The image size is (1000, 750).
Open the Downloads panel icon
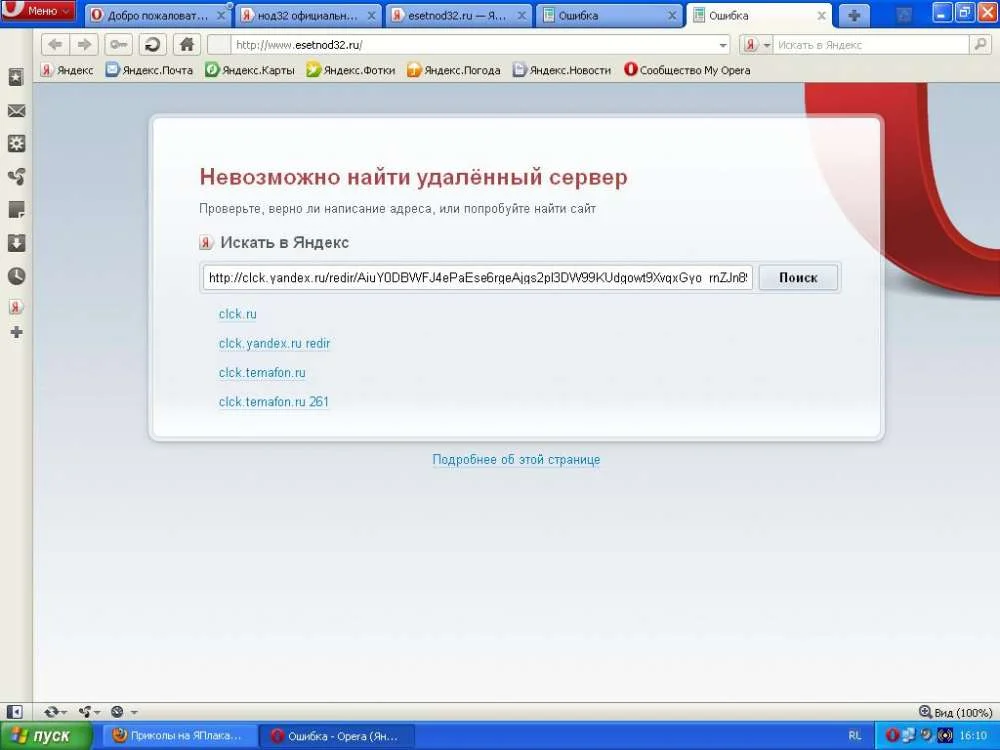point(16,243)
